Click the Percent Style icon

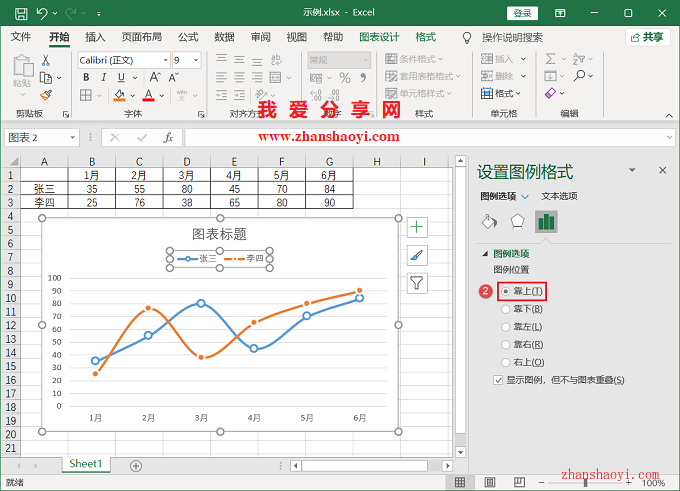tap(345, 78)
